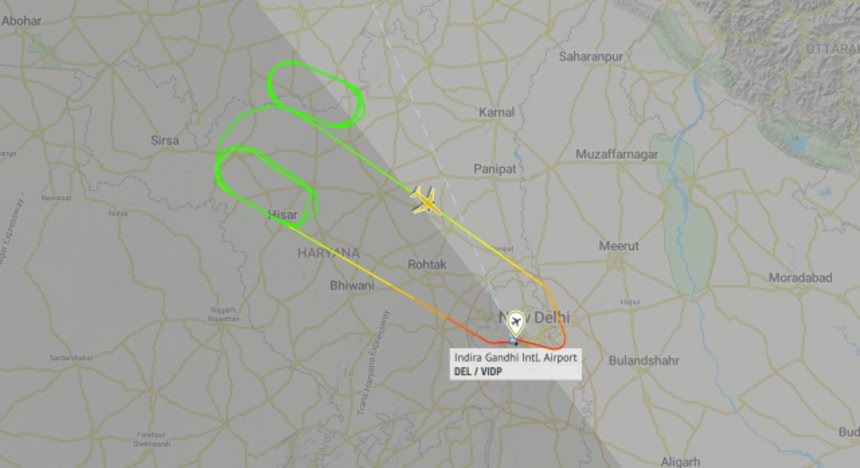The image size is (860, 468).
Task: Select the Bulandshahr city label
Action: click(x=644, y=360)
